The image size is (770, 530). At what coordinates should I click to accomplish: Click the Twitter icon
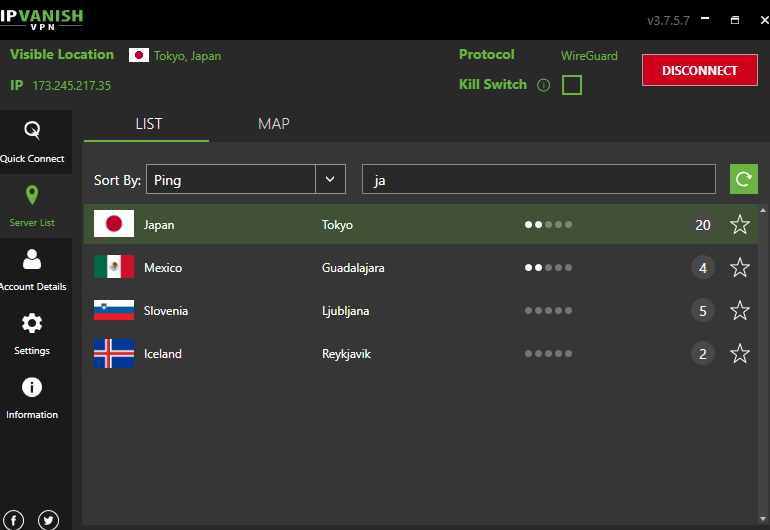coord(48,520)
